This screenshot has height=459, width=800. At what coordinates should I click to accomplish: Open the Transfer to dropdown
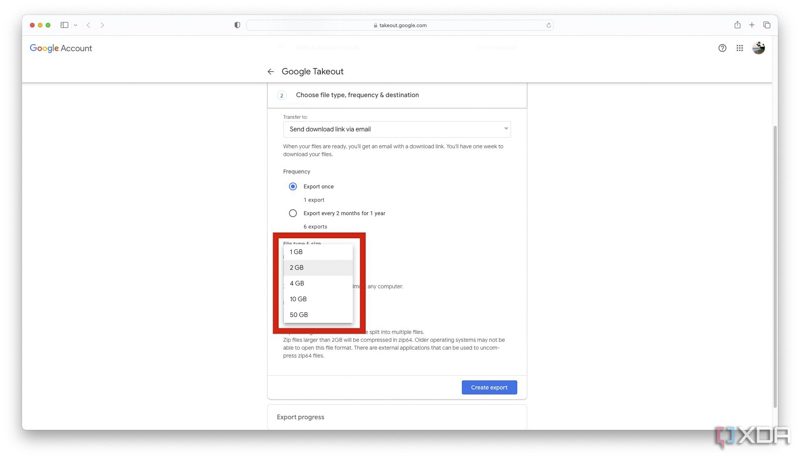[x=396, y=129]
